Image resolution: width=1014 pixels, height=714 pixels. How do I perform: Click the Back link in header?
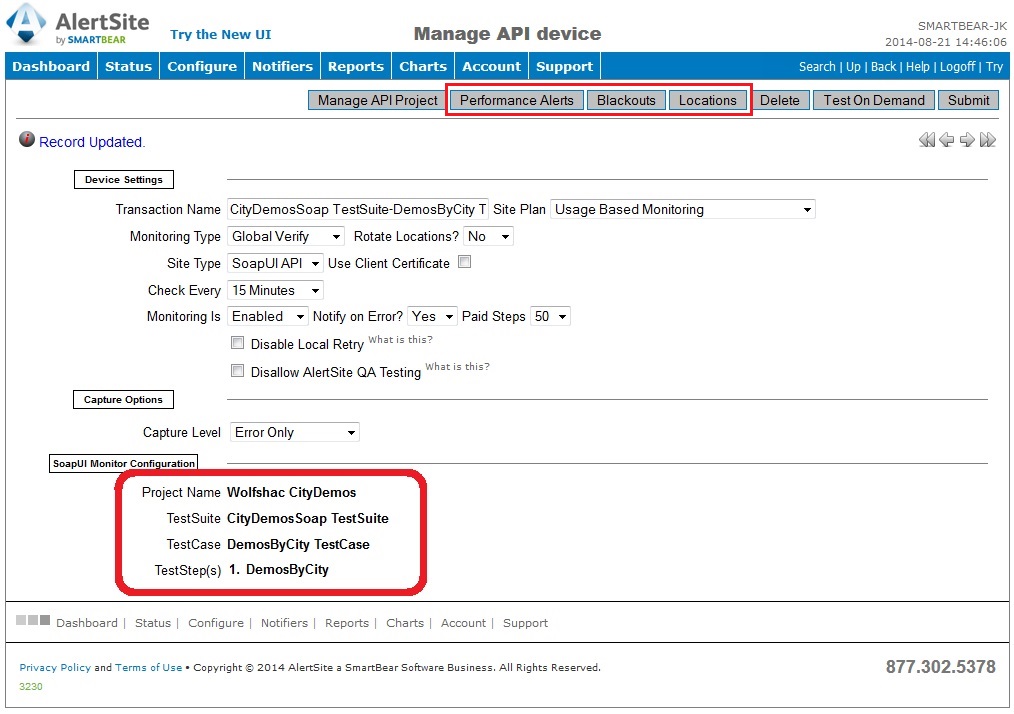click(x=883, y=67)
